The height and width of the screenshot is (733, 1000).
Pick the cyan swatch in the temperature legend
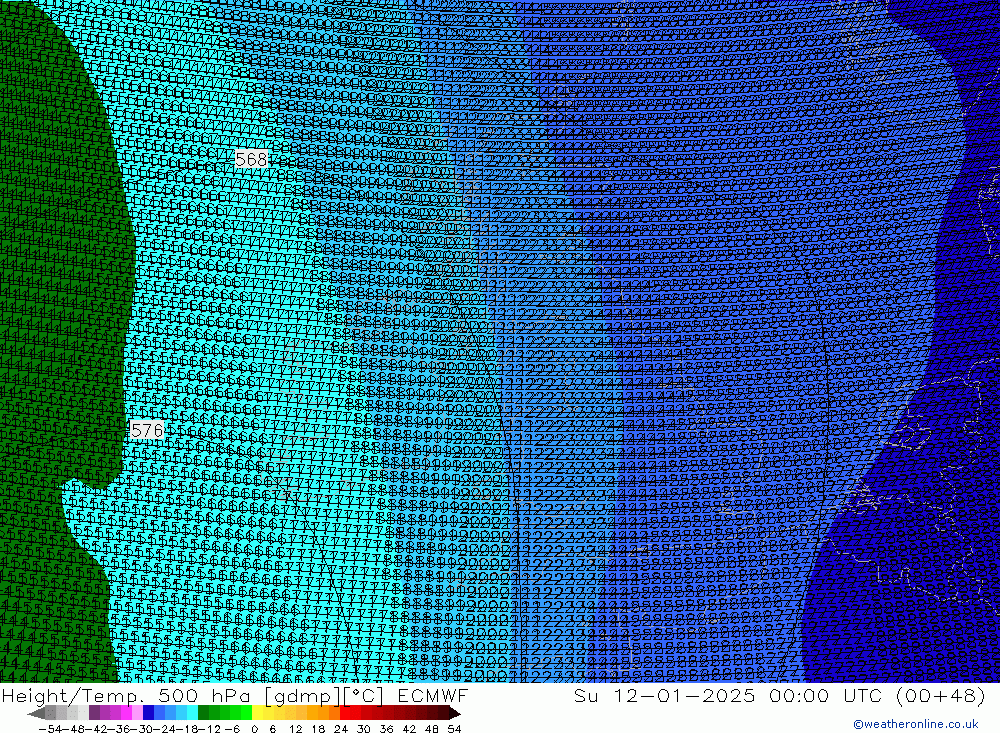pyautogui.click(x=192, y=713)
